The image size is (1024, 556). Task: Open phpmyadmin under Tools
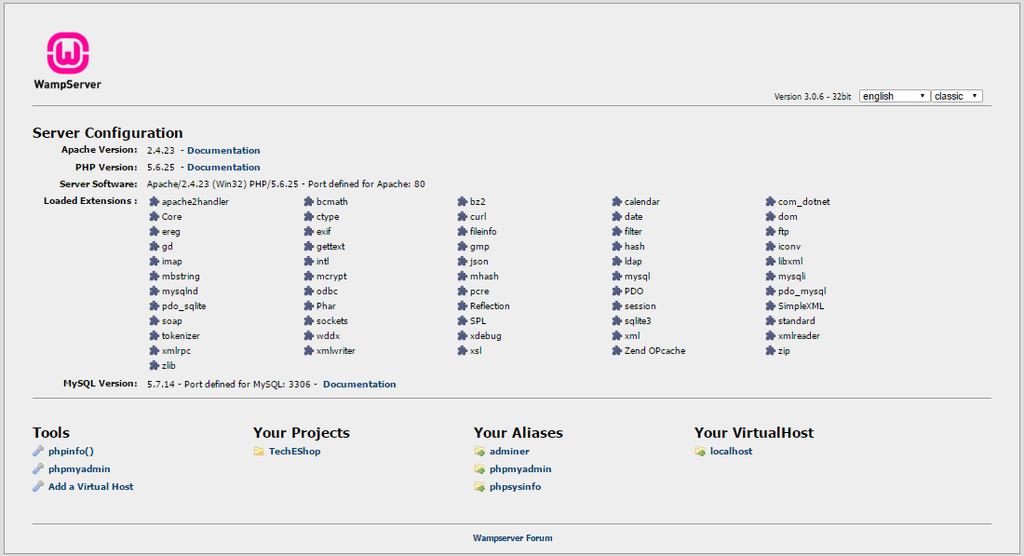[79, 468]
